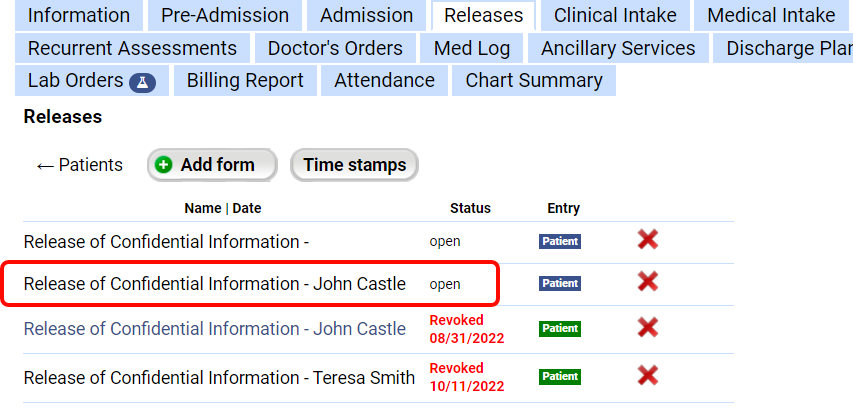Viewport: 853px width, 416px height.
Task: Click red X on open John Castle release
Action: tap(647, 281)
